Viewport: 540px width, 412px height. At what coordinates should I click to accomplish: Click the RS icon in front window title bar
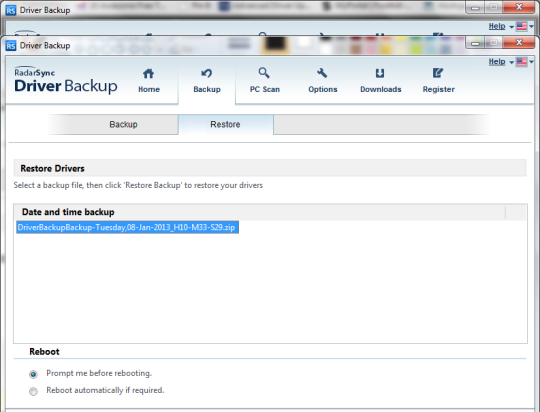(11, 45)
